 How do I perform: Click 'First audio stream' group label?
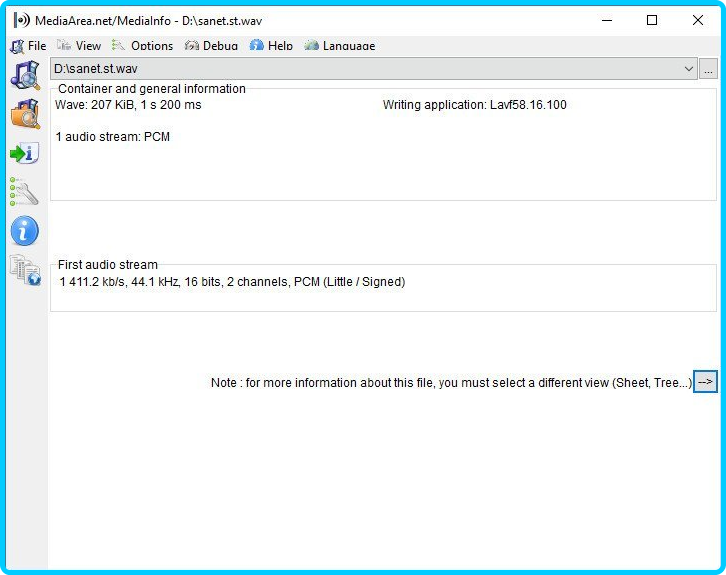pyautogui.click(x=108, y=265)
